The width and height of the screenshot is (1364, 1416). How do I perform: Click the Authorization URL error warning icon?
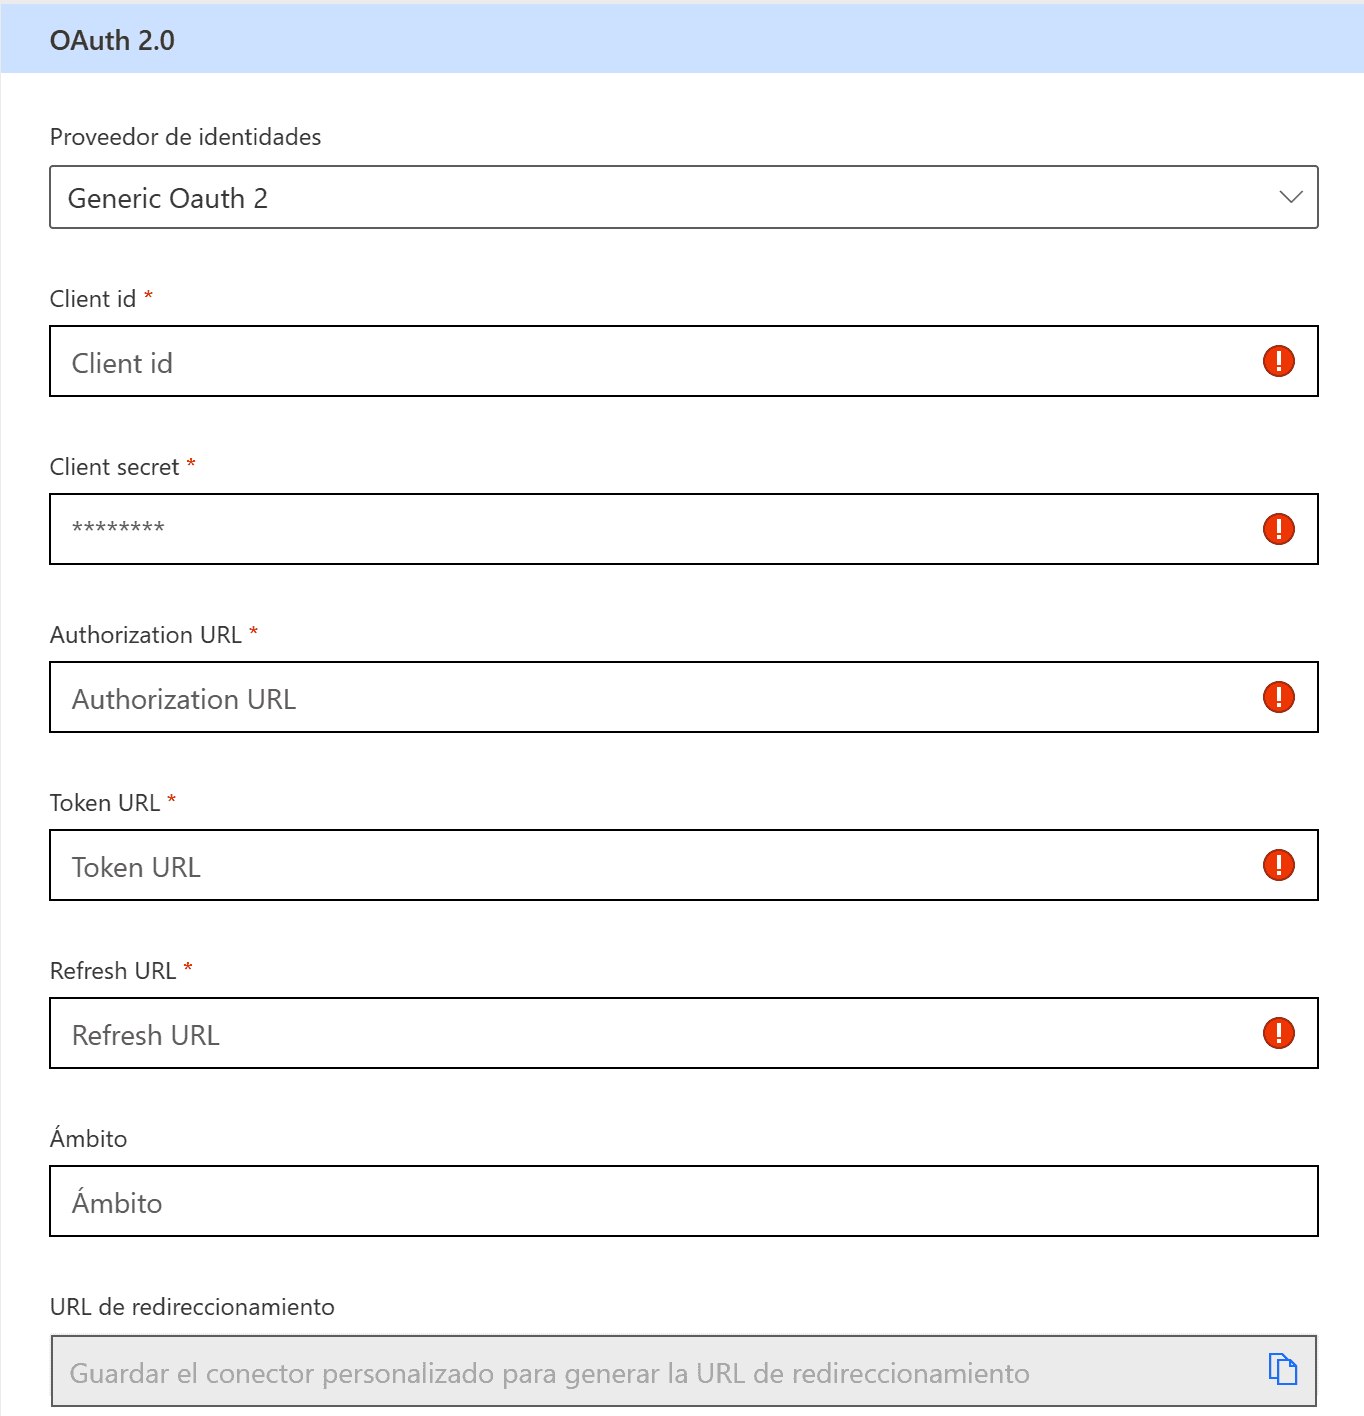tap(1278, 697)
